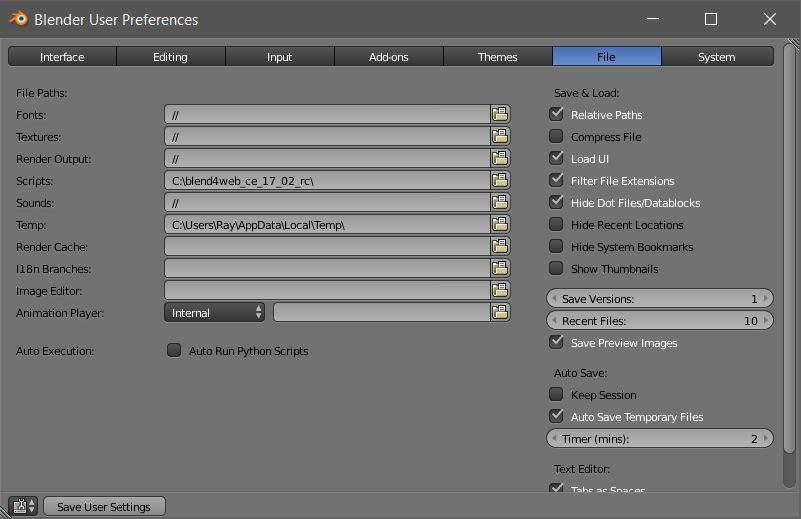
Task: Increase Timer (mins) with right arrow
Action: (765, 438)
